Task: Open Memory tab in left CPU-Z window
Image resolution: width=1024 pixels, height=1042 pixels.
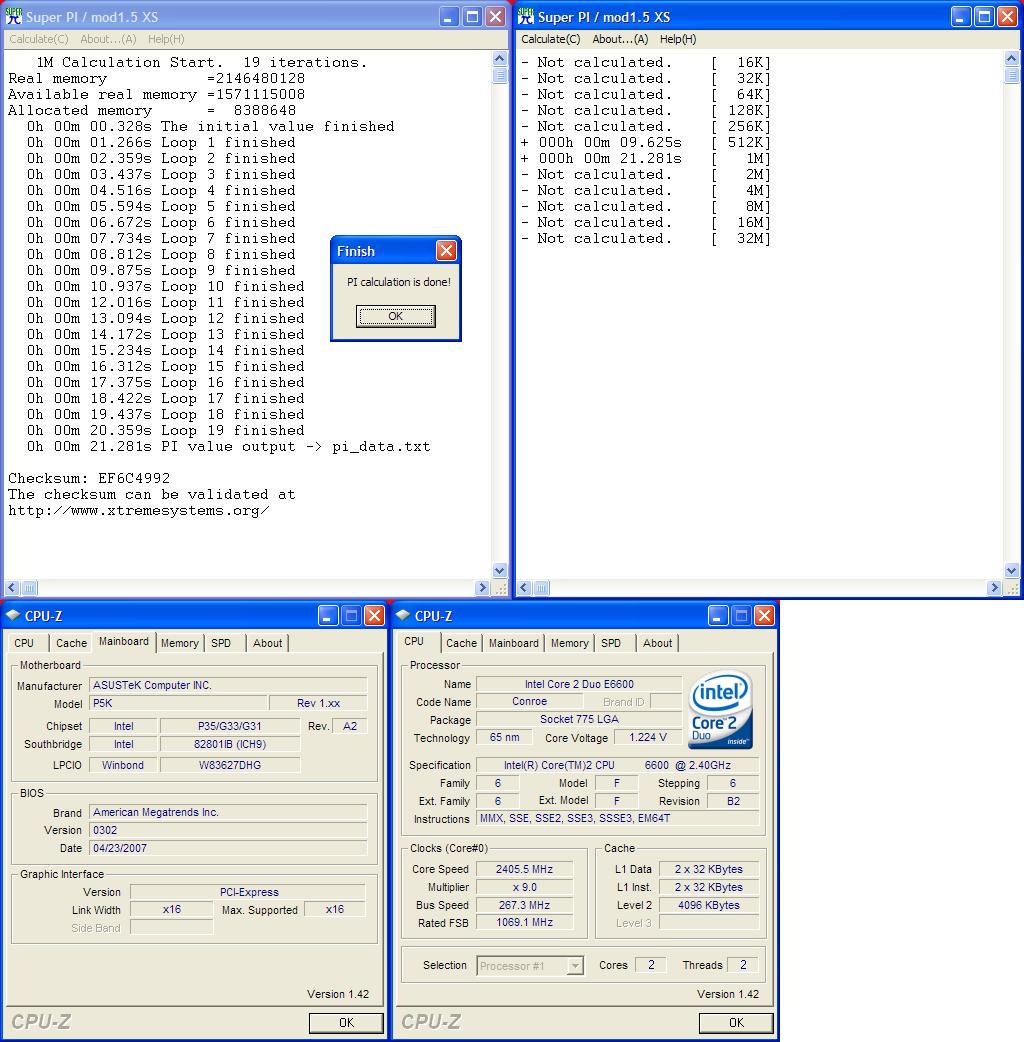Action: click(179, 643)
